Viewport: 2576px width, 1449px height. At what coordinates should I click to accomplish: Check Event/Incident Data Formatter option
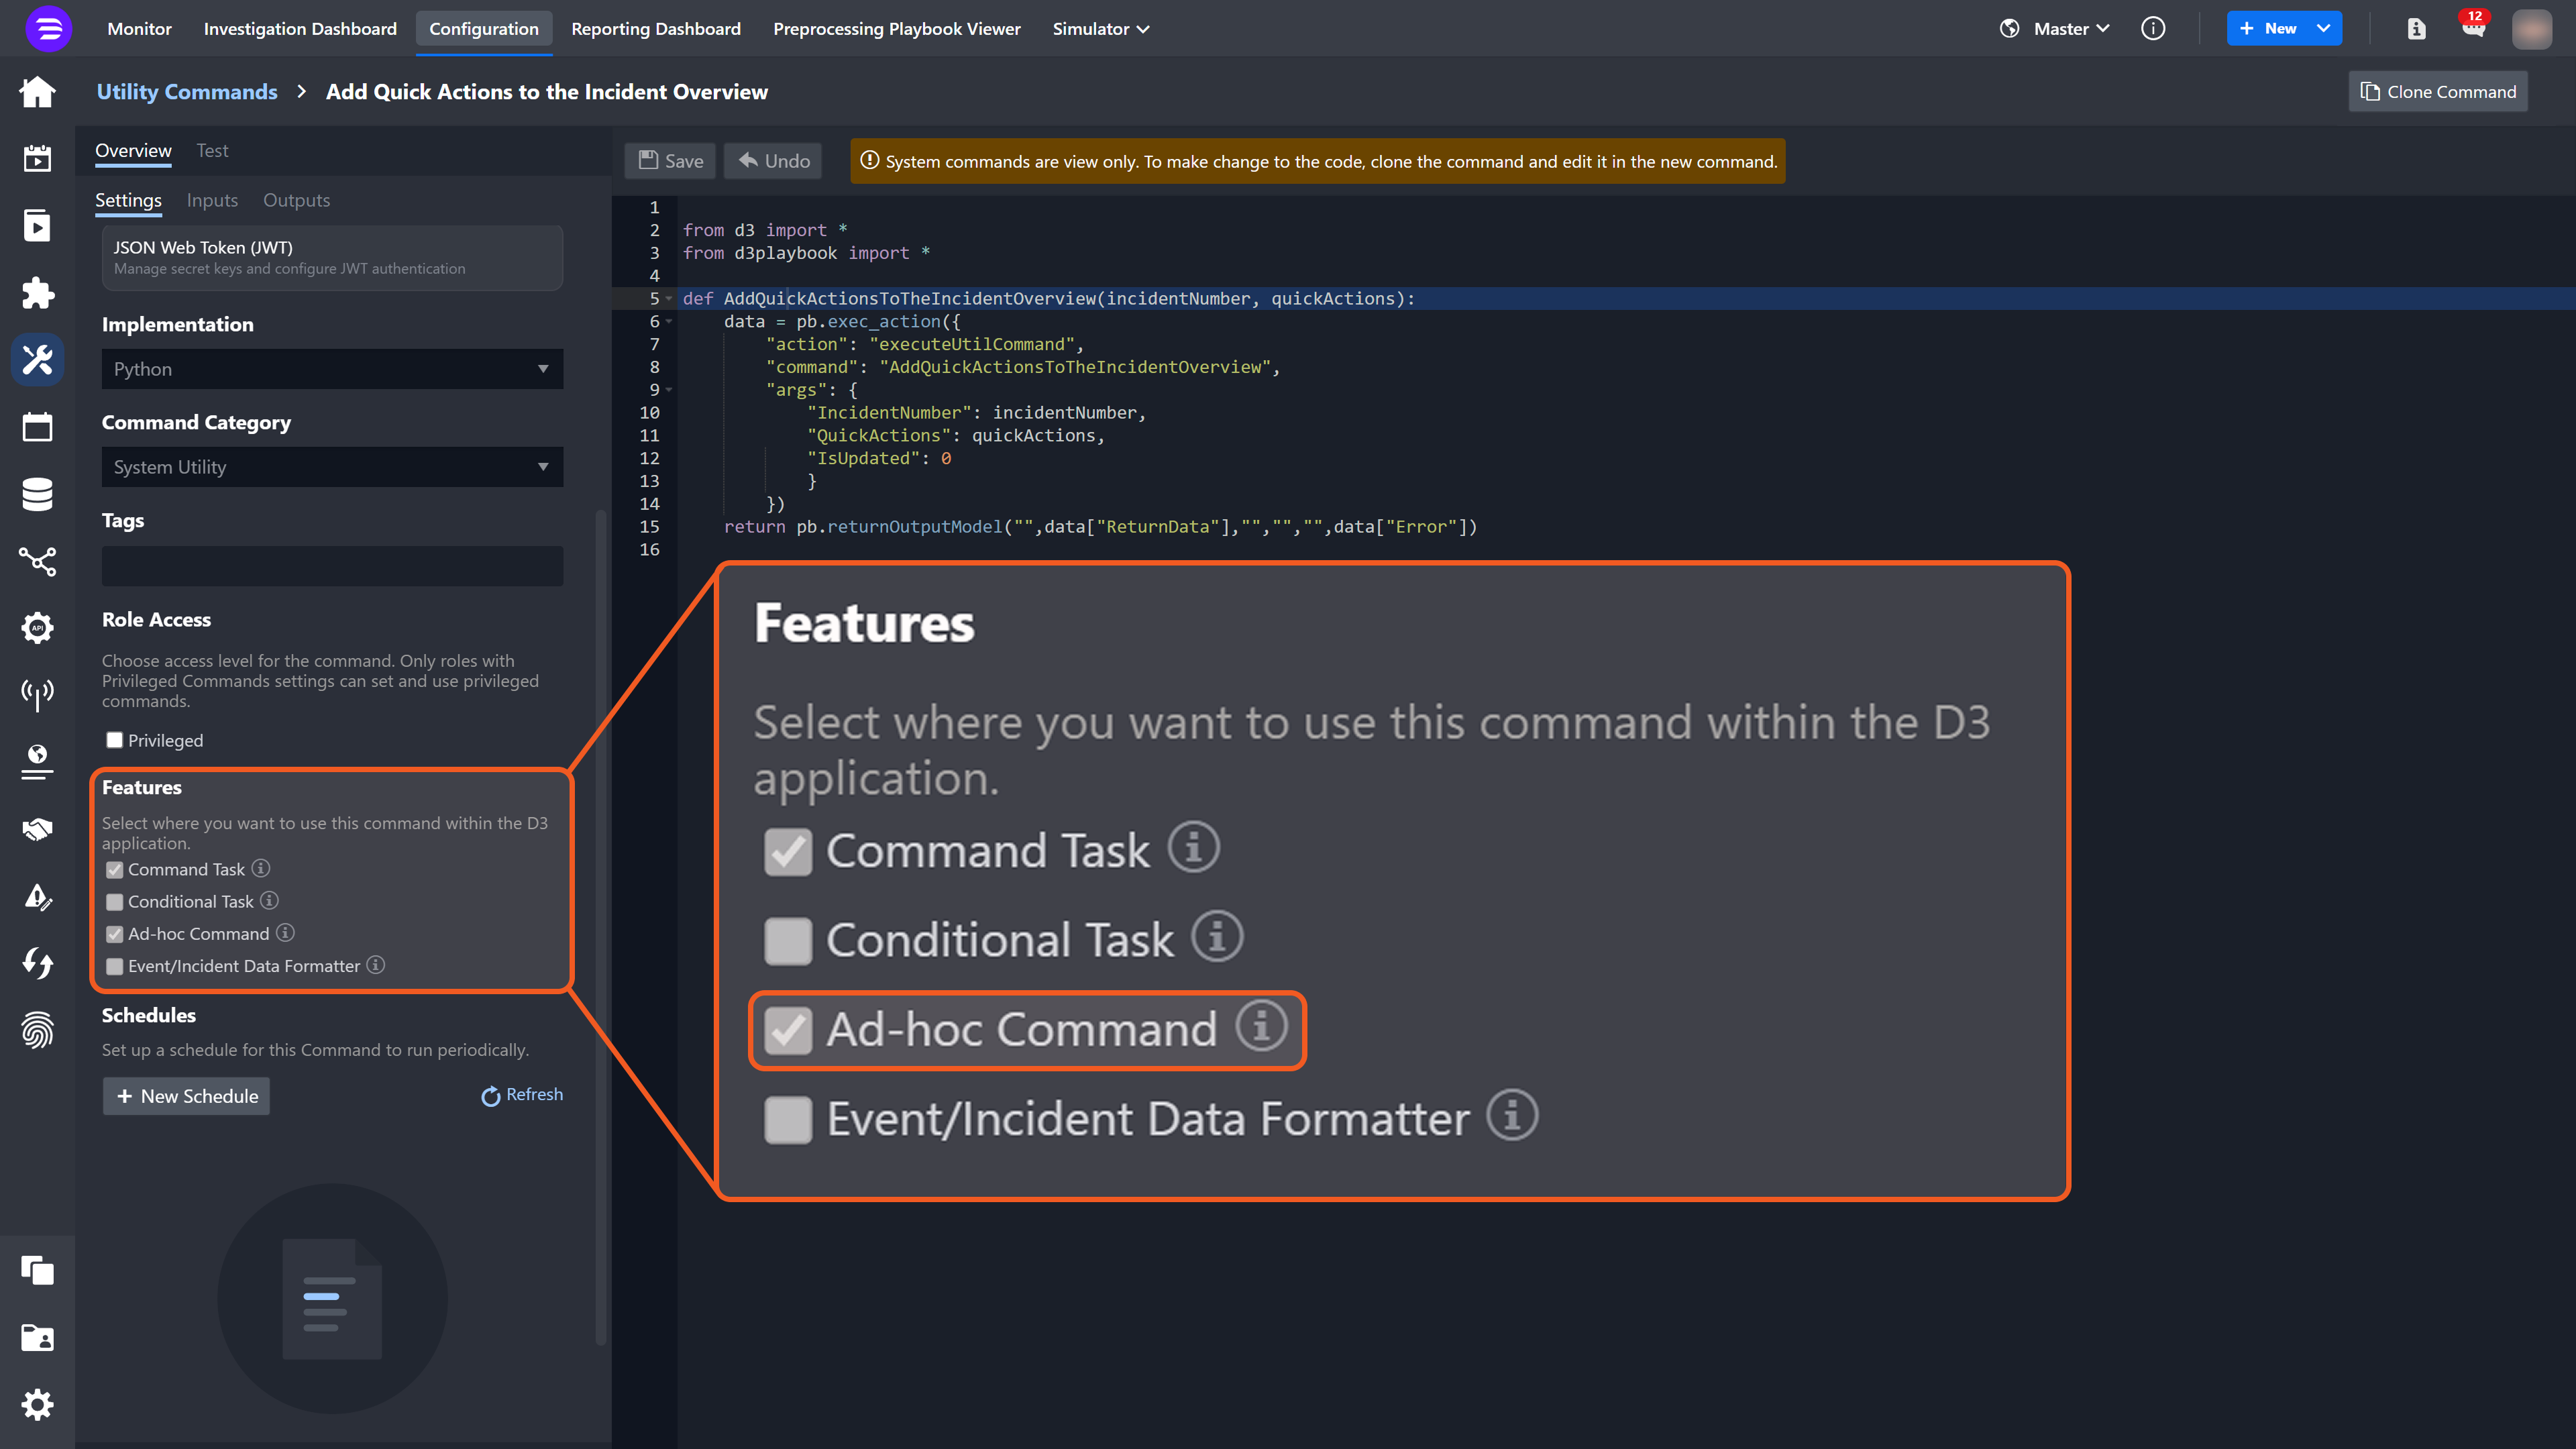click(115, 966)
